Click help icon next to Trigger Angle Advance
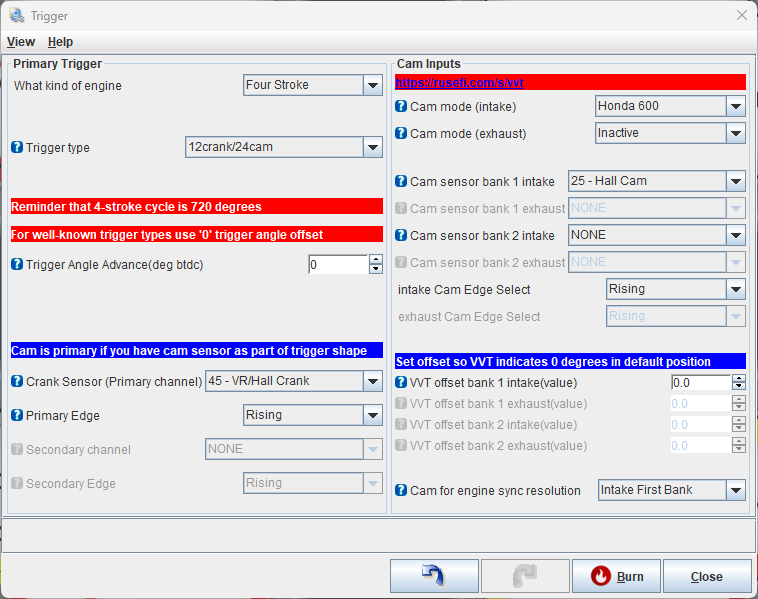Image resolution: width=758 pixels, height=599 pixels. (17, 265)
